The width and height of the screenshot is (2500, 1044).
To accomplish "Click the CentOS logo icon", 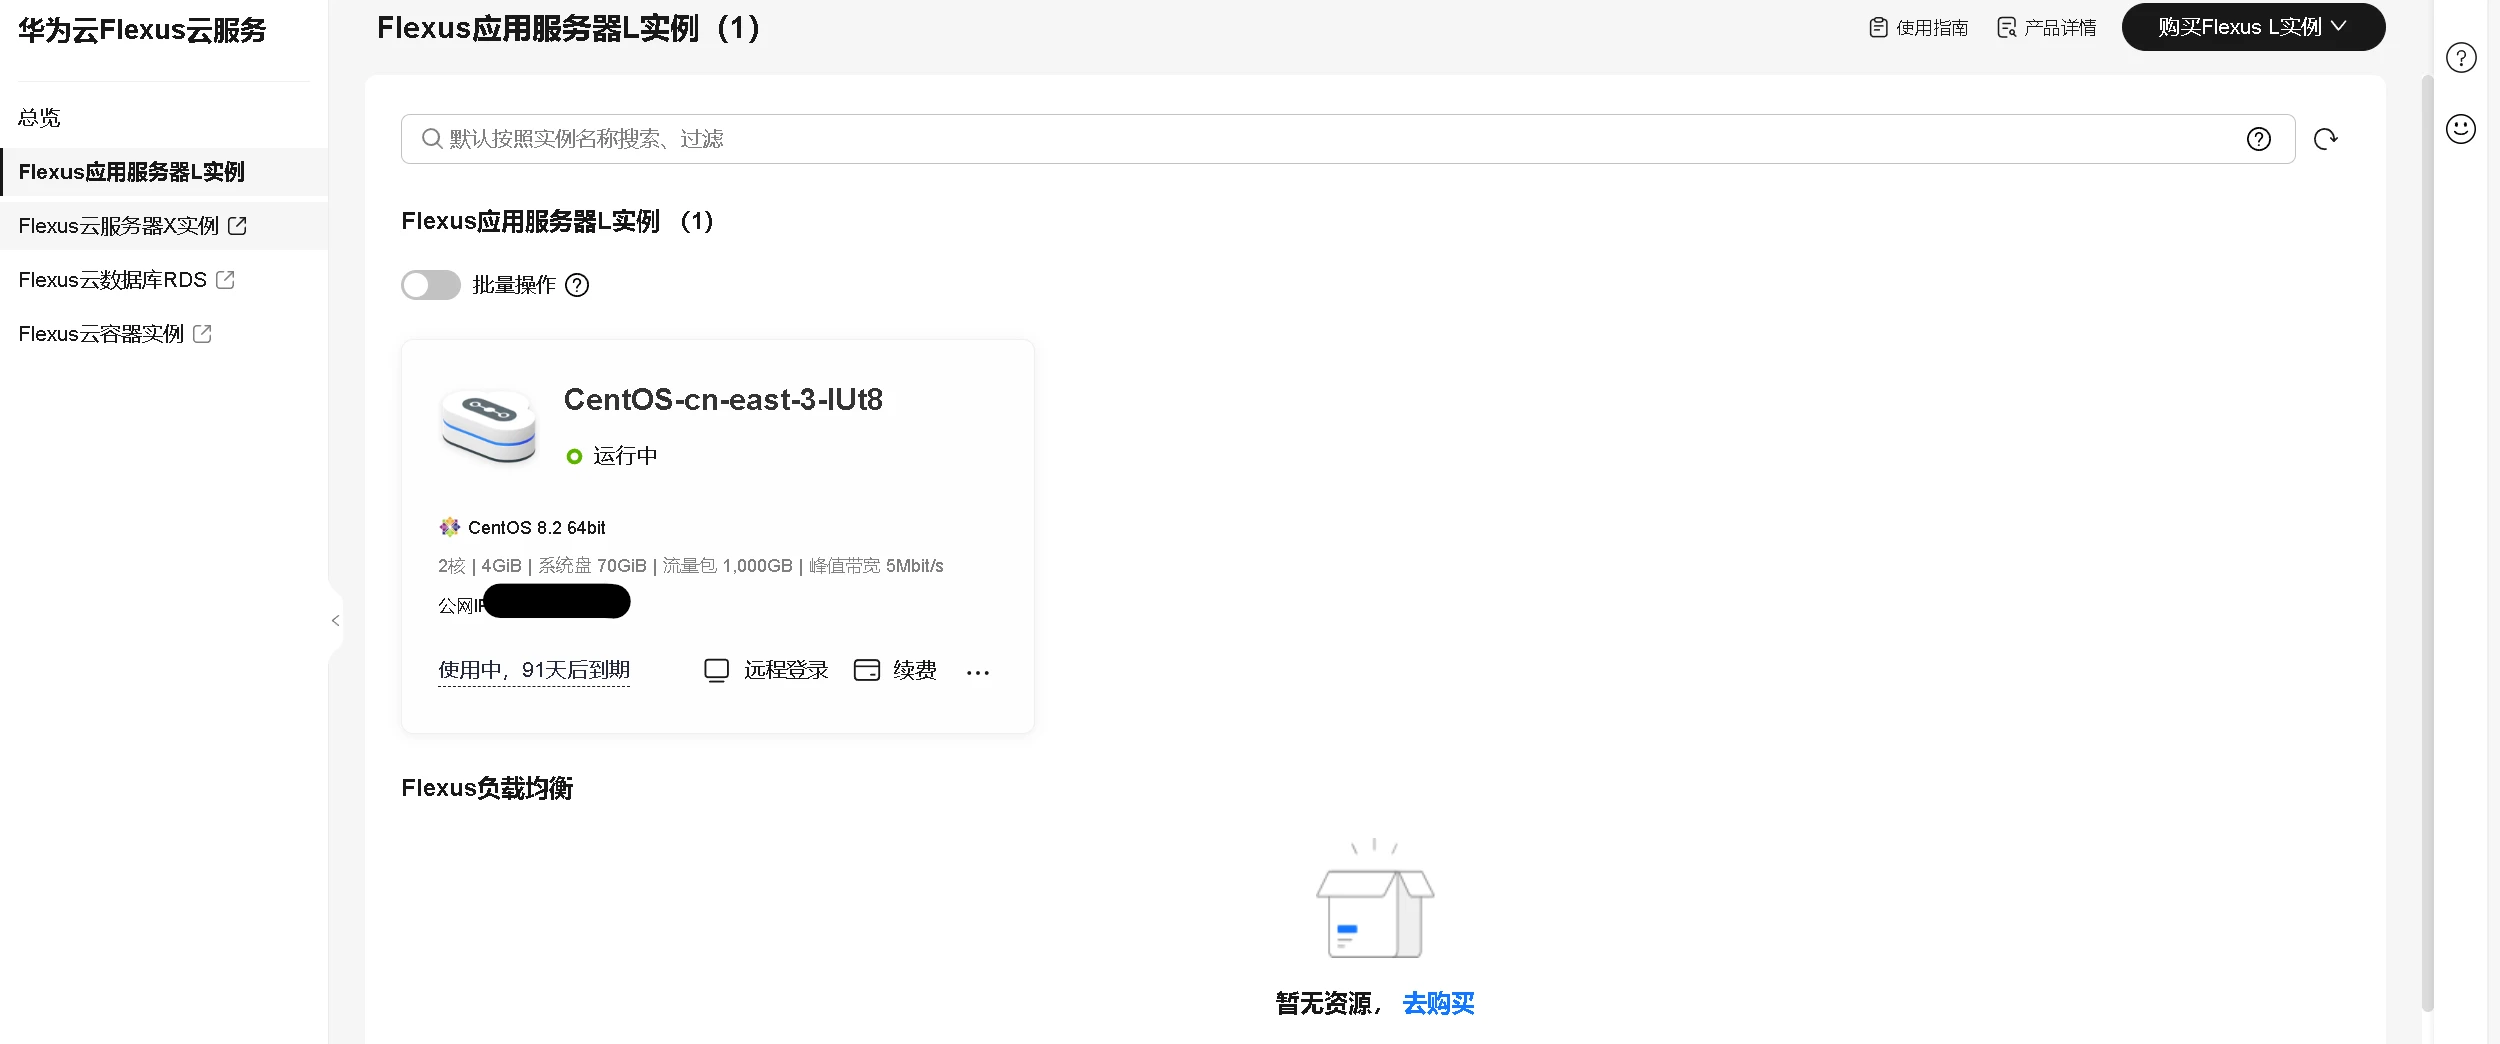I will pyautogui.click(x=450, y=527).
